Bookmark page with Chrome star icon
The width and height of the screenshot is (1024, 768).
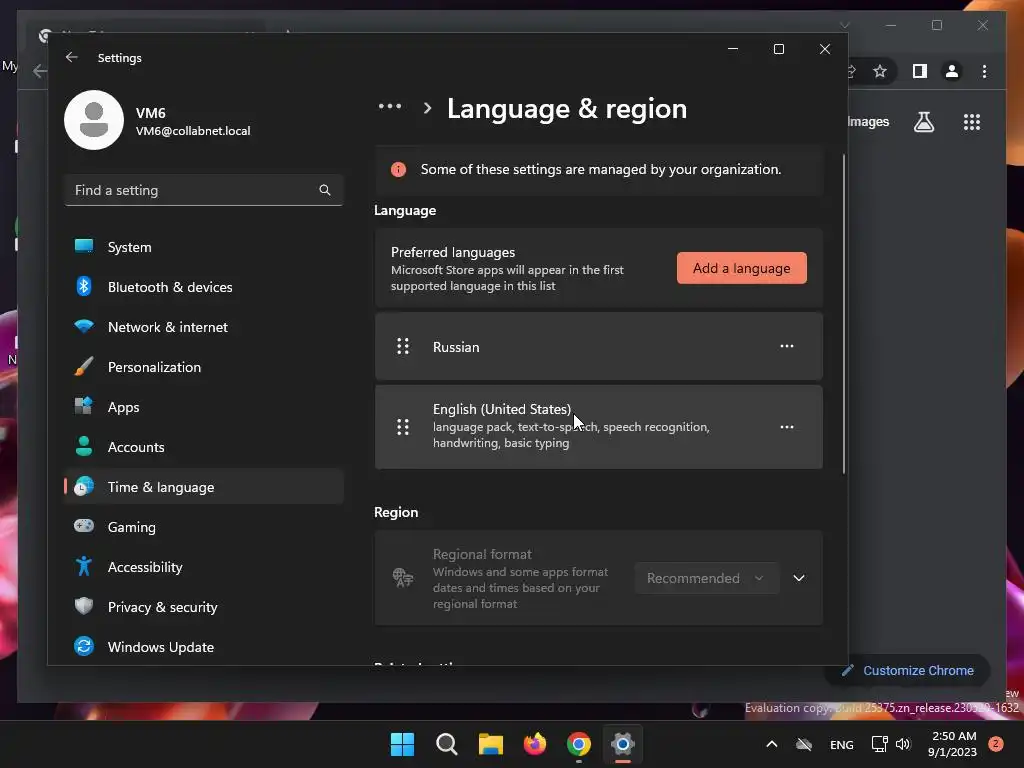pyautogui.click(x=880, y=71)
